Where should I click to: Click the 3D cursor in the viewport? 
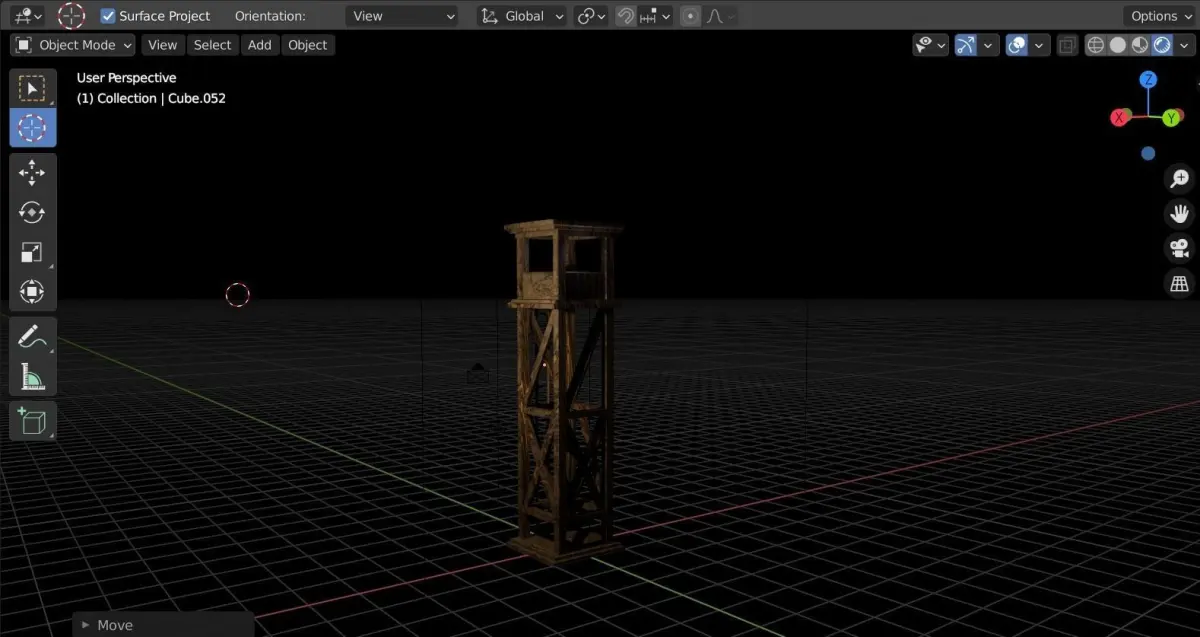coord(238,295)
